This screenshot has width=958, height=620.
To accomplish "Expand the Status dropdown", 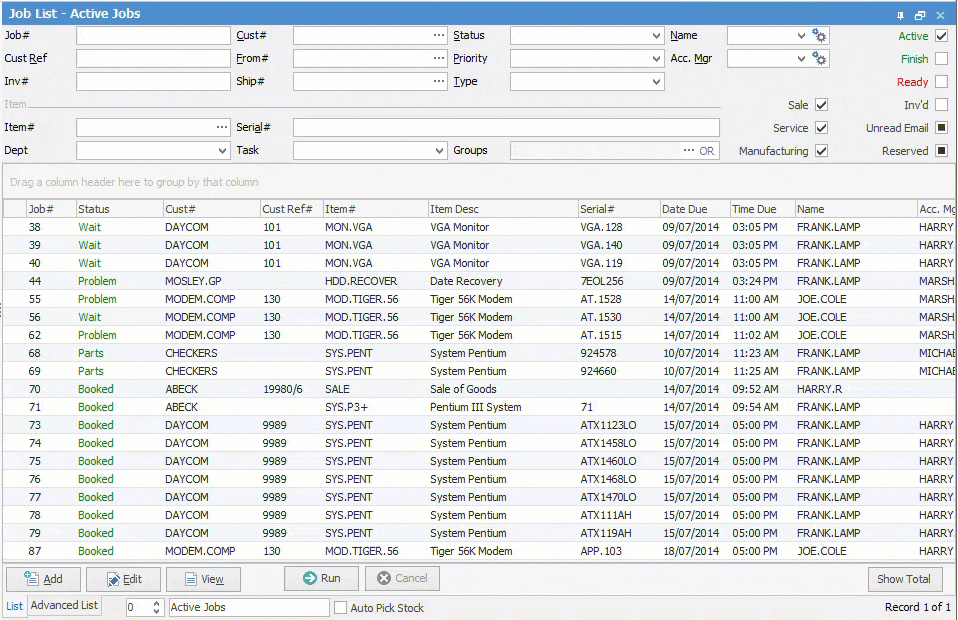I will 655,36.
